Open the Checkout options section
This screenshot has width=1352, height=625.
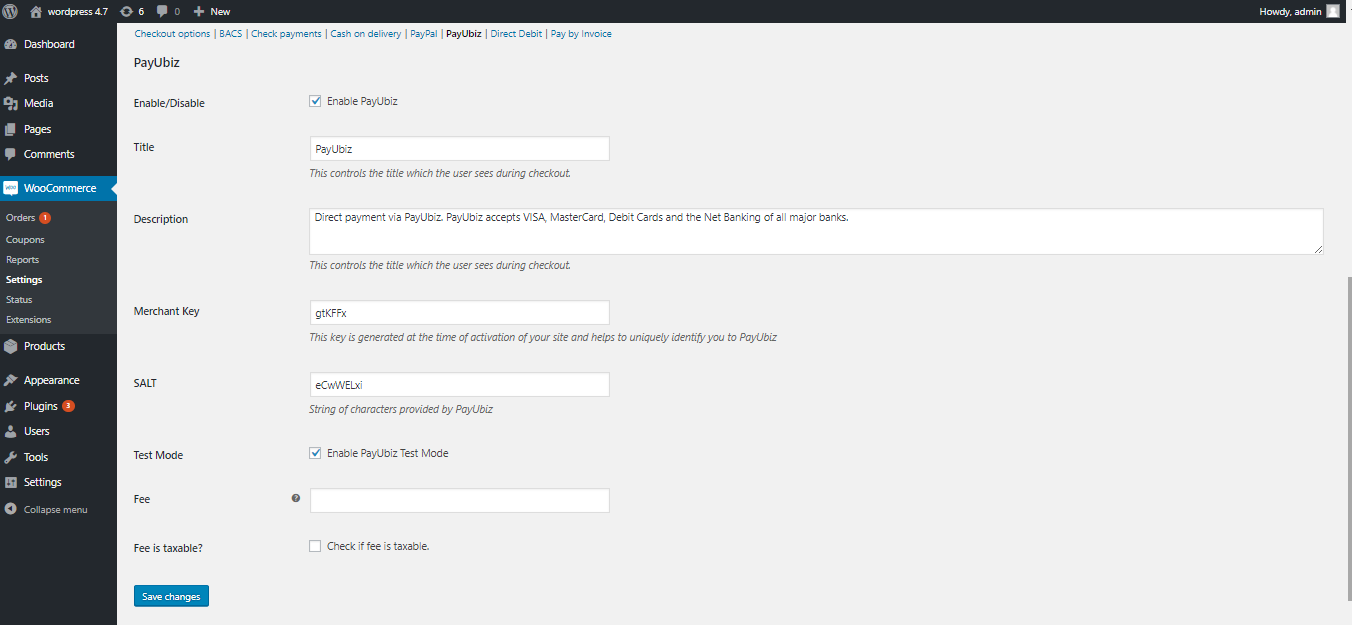pos(172,34)
